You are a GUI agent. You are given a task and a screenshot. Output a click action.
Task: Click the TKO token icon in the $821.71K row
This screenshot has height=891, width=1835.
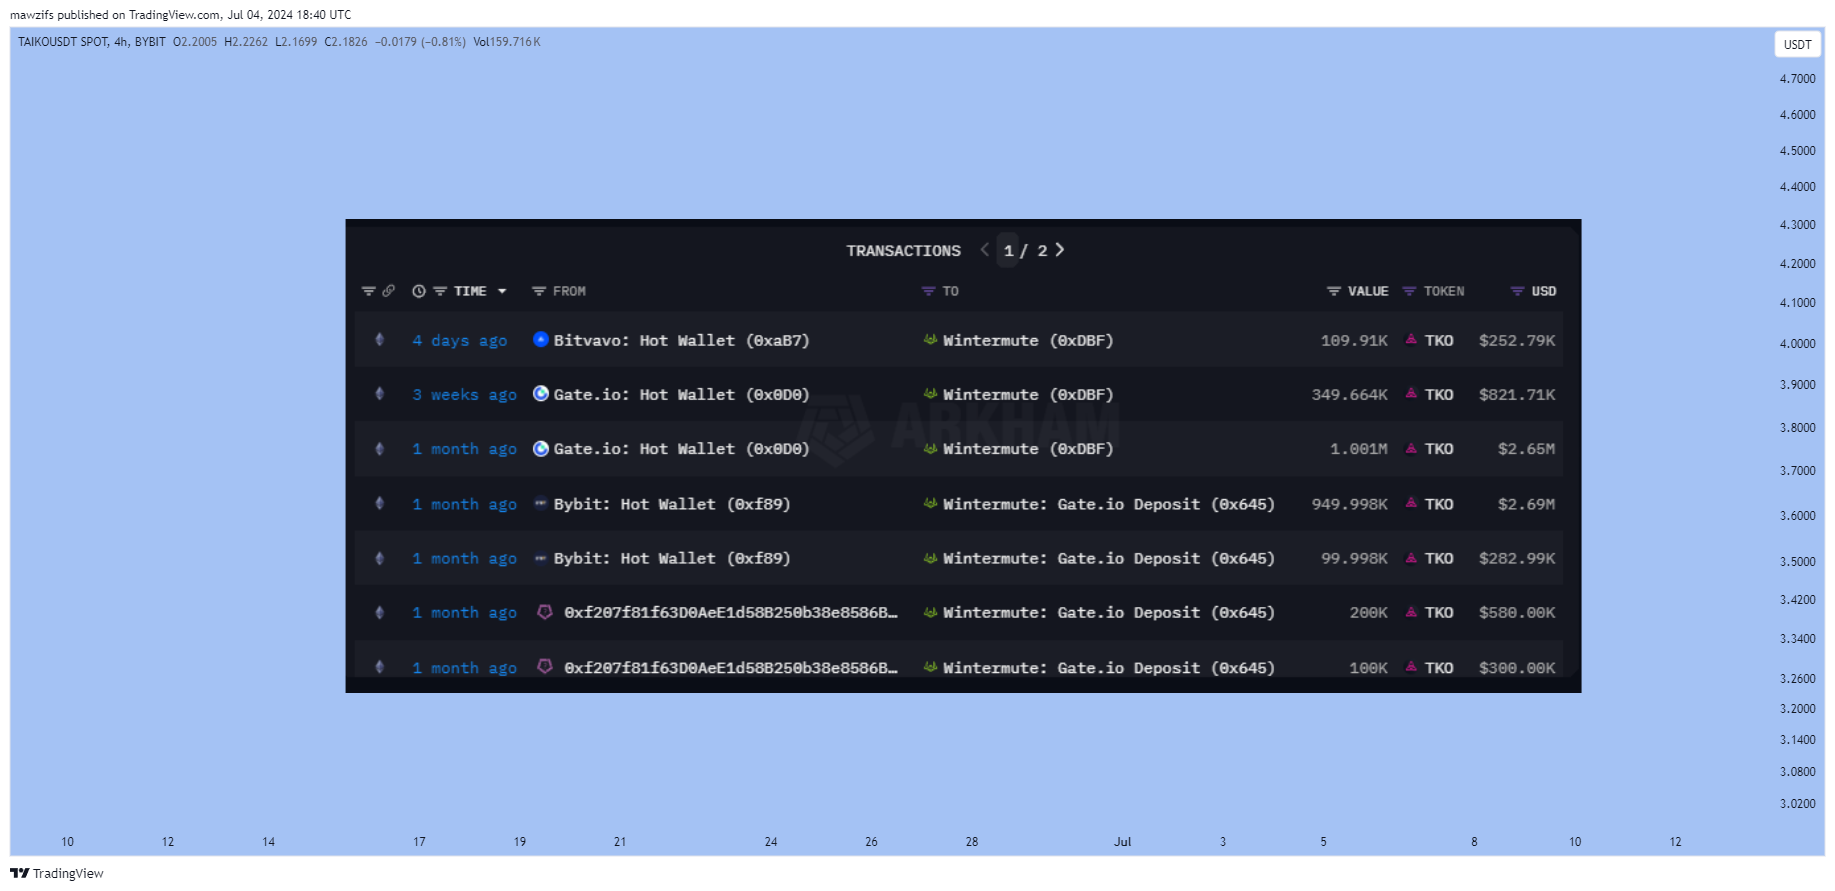1411,393
